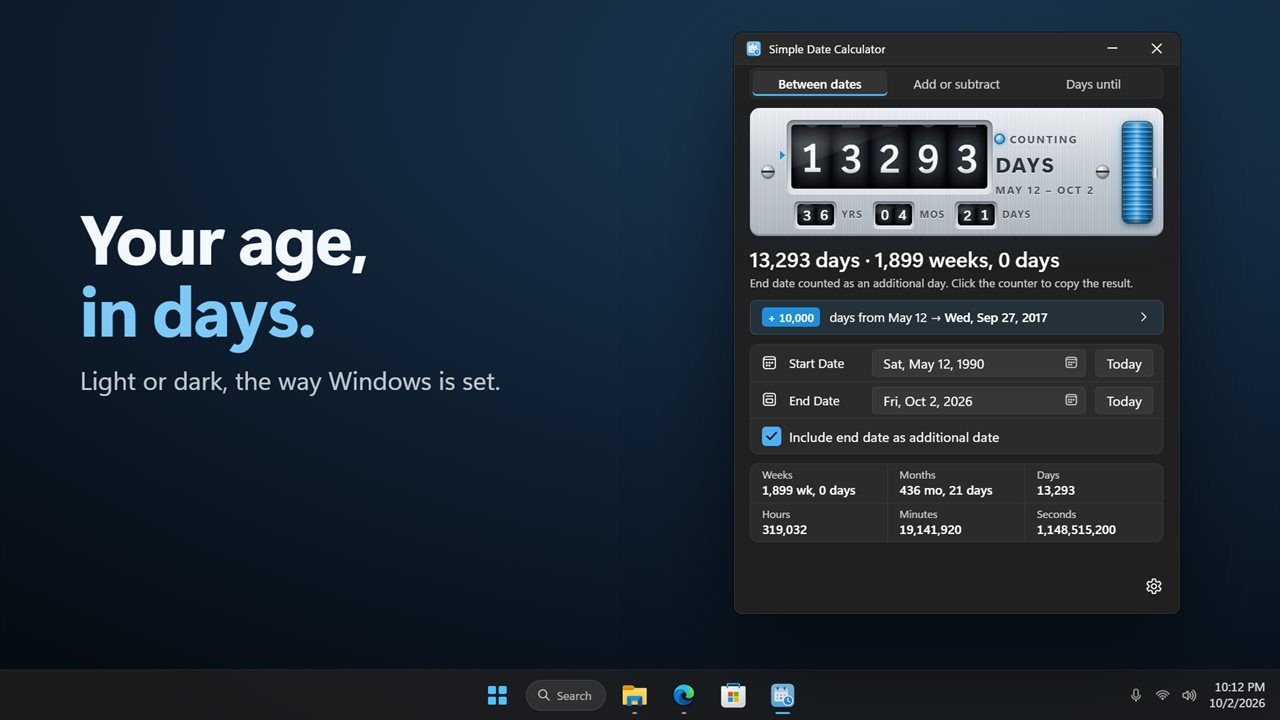Switch to the Add or subtract tab
The height and width of the screenshot is (720, 1280).
click(x=956, y=84)
